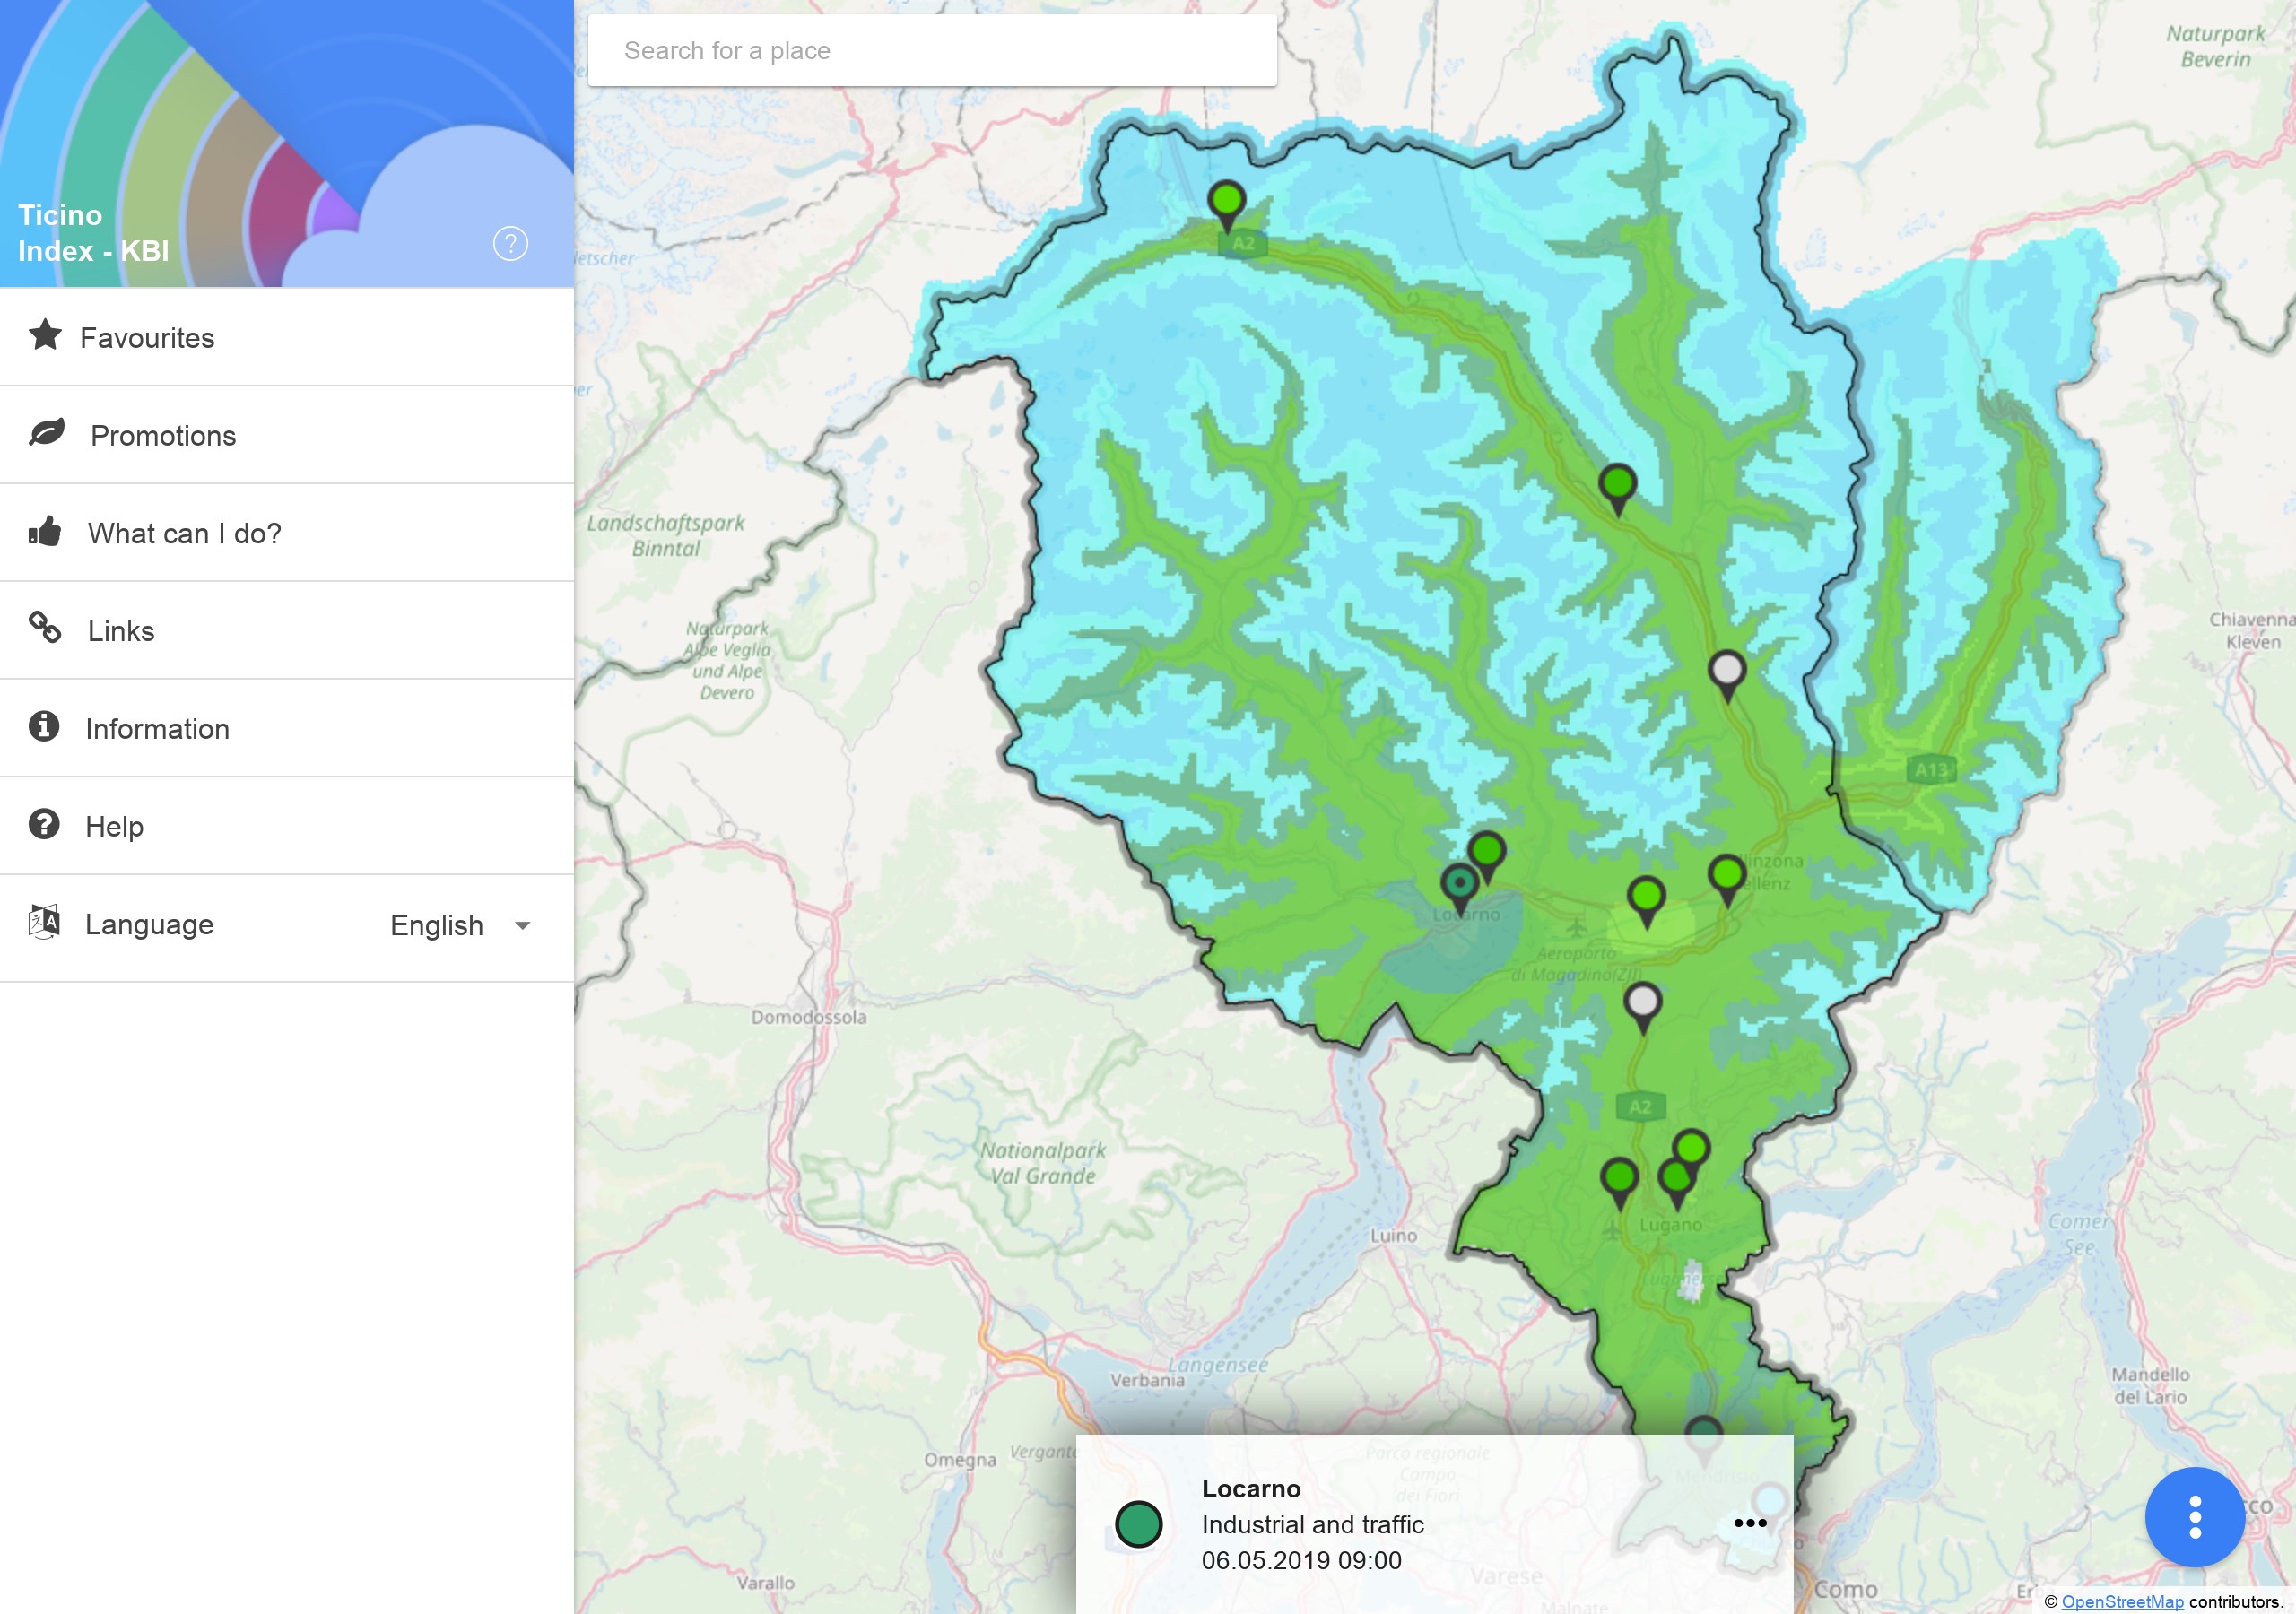Screen dimensions: 2296x1614
Task: Click the Language translate icon
Action: point(44,922)
